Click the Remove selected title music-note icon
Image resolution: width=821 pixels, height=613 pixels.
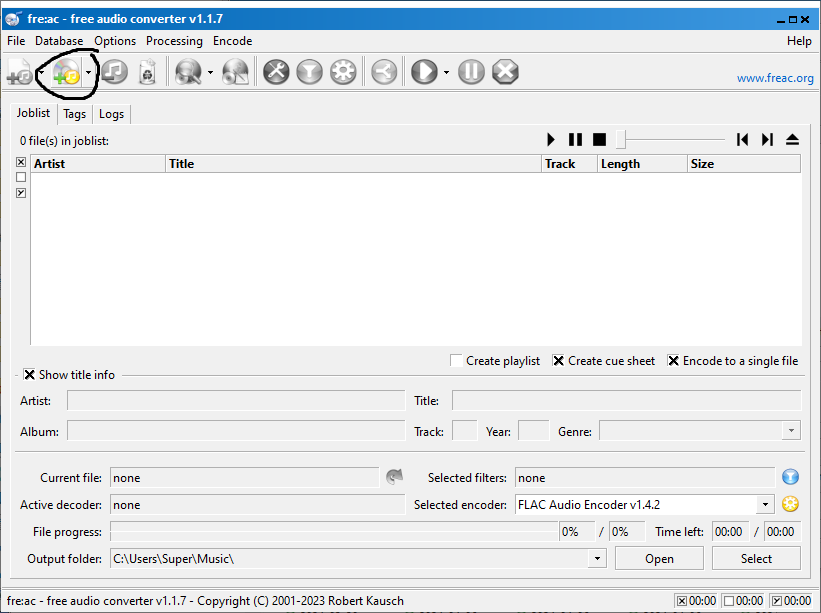pyautogui.click(x=114, y=72)
